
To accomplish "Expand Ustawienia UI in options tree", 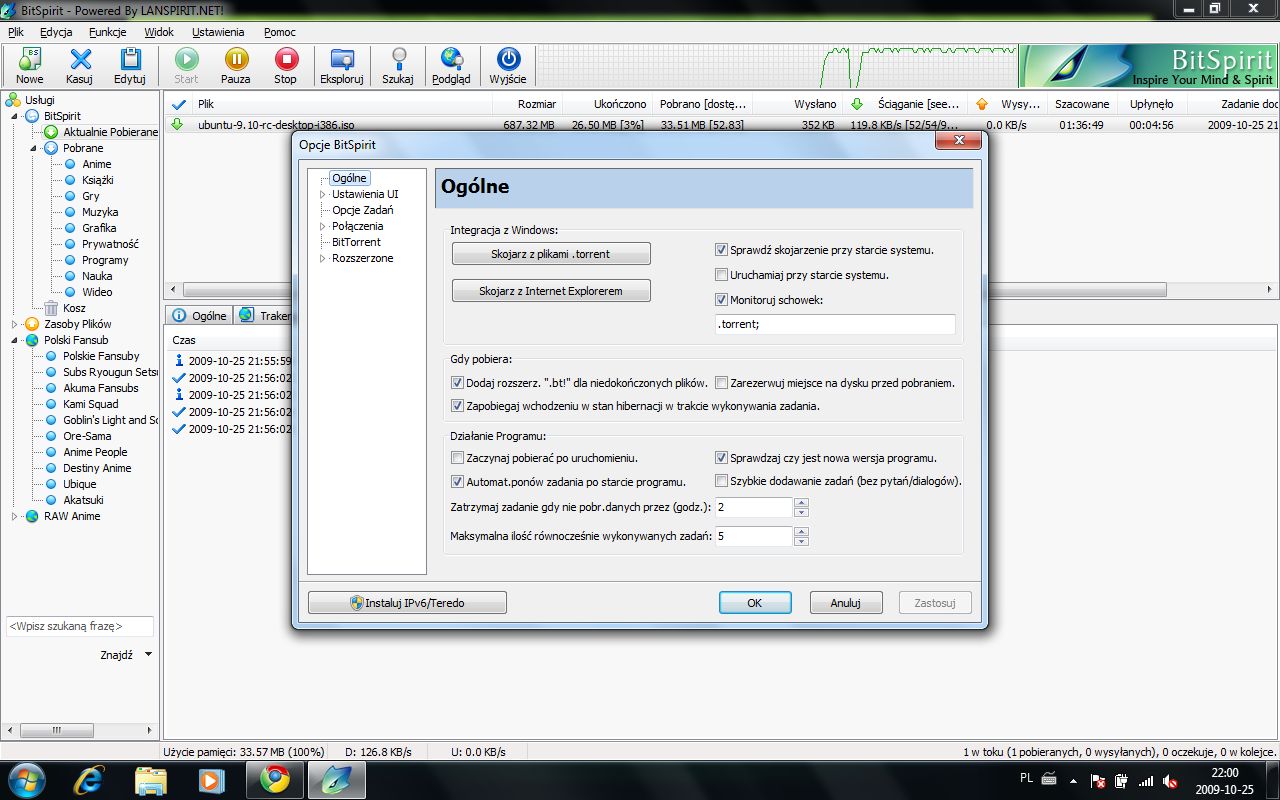I will coord(322,194).
